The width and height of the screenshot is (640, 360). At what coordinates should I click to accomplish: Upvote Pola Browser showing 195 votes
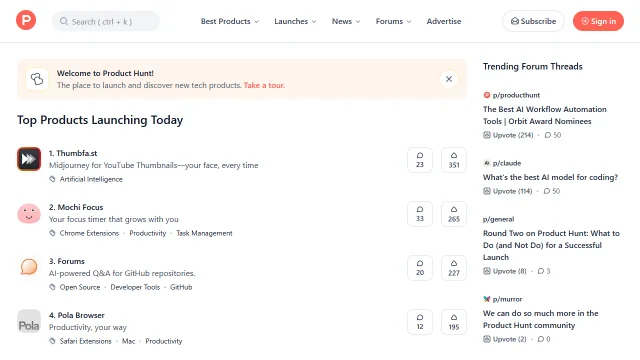454,322
